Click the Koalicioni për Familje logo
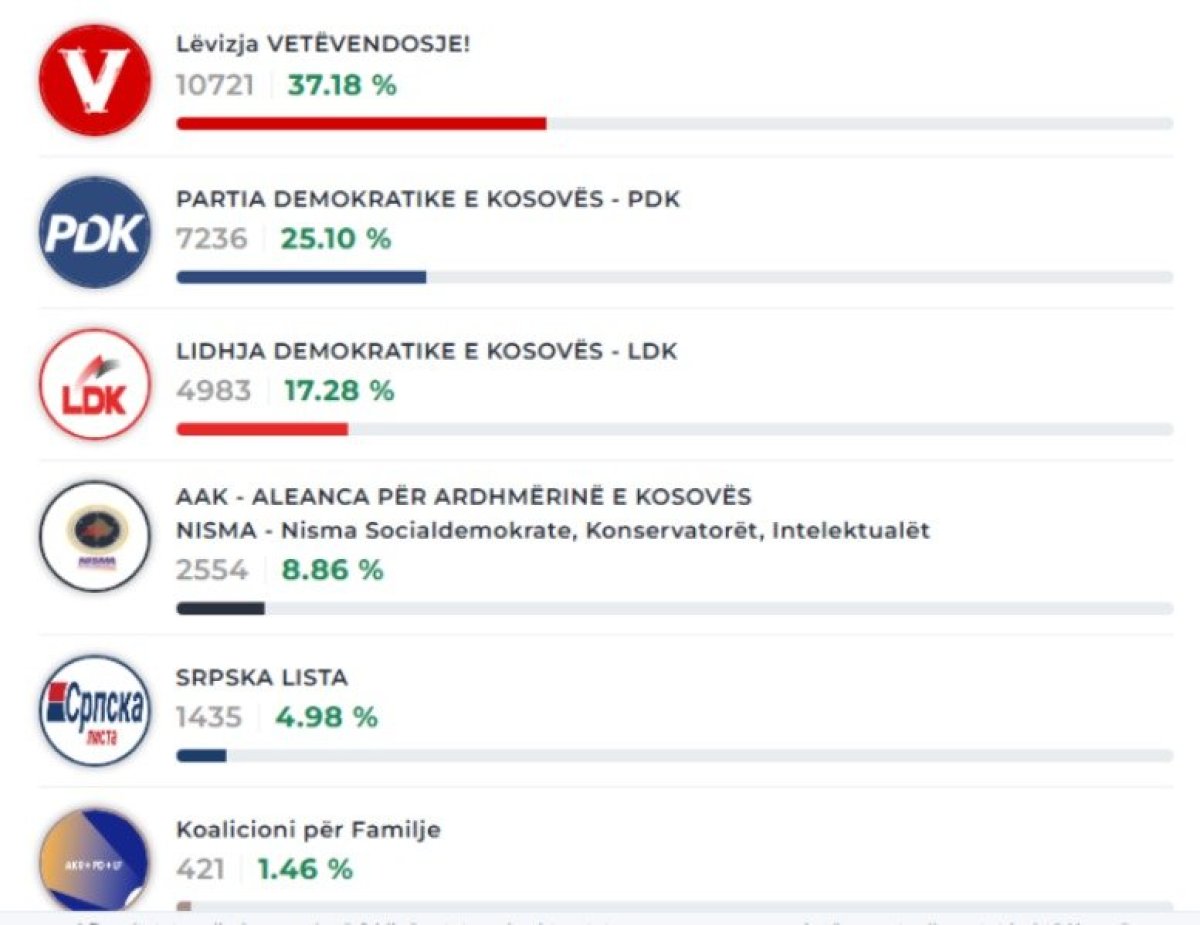Image resolution: width=1200 pixels, height=925 pixels. (95, 860)
